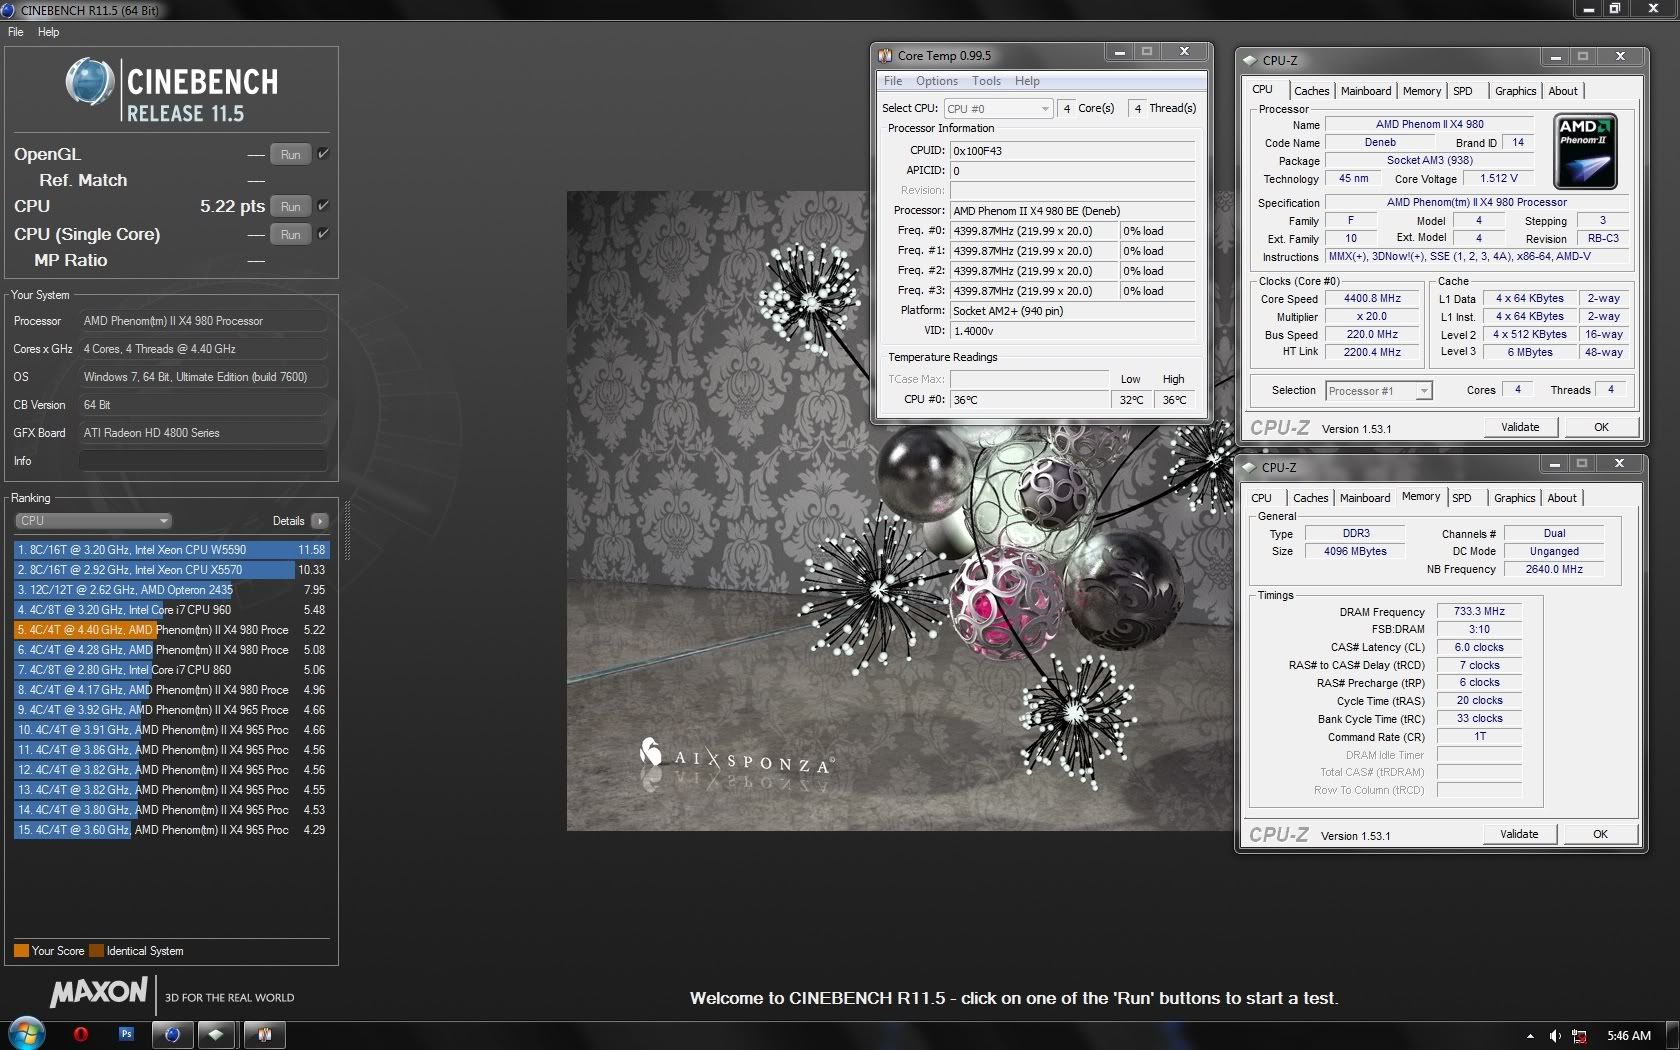Close the lower CPU-Z Memory window

click(x=1620, y=464)
